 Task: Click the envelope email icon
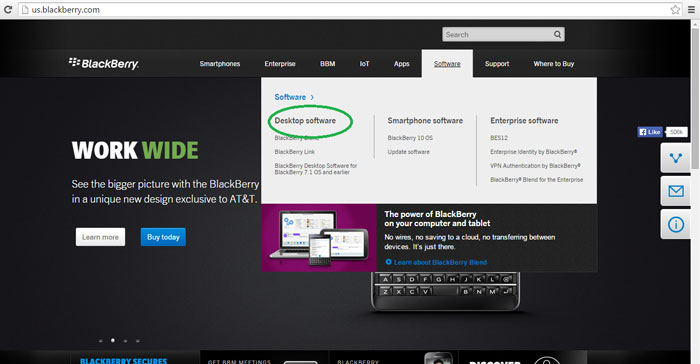click(x=675, y=191)
